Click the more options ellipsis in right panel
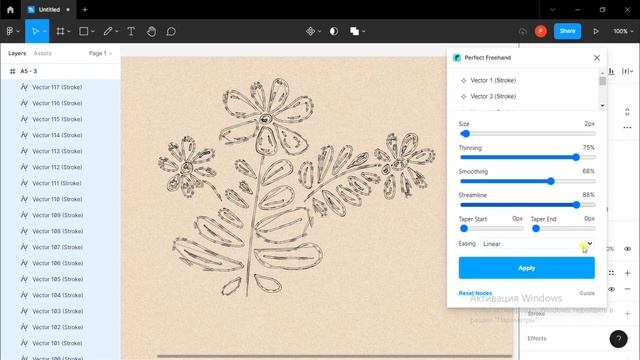640x360 pixels. click(627, 128)
